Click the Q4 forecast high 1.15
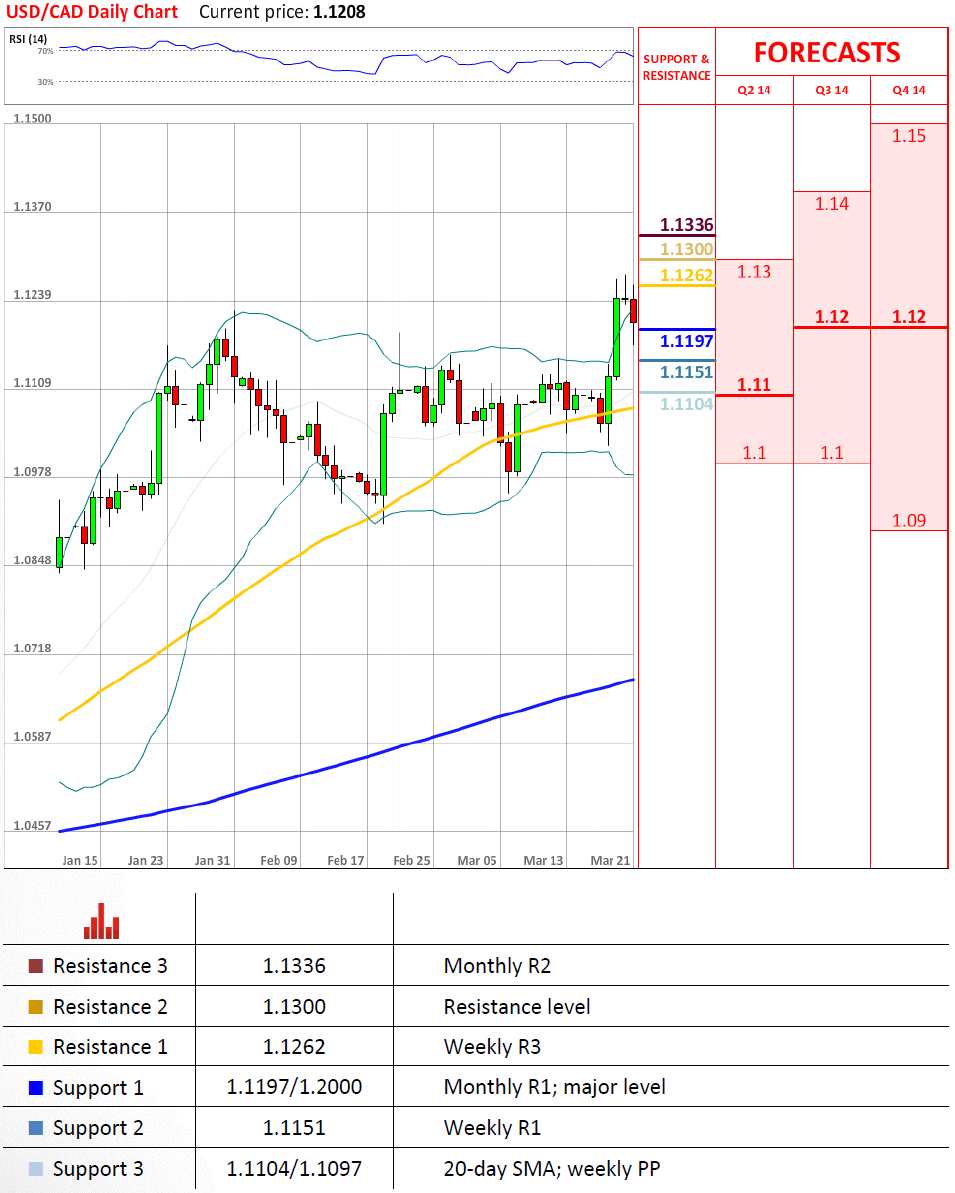 click(x=909, y=136)
